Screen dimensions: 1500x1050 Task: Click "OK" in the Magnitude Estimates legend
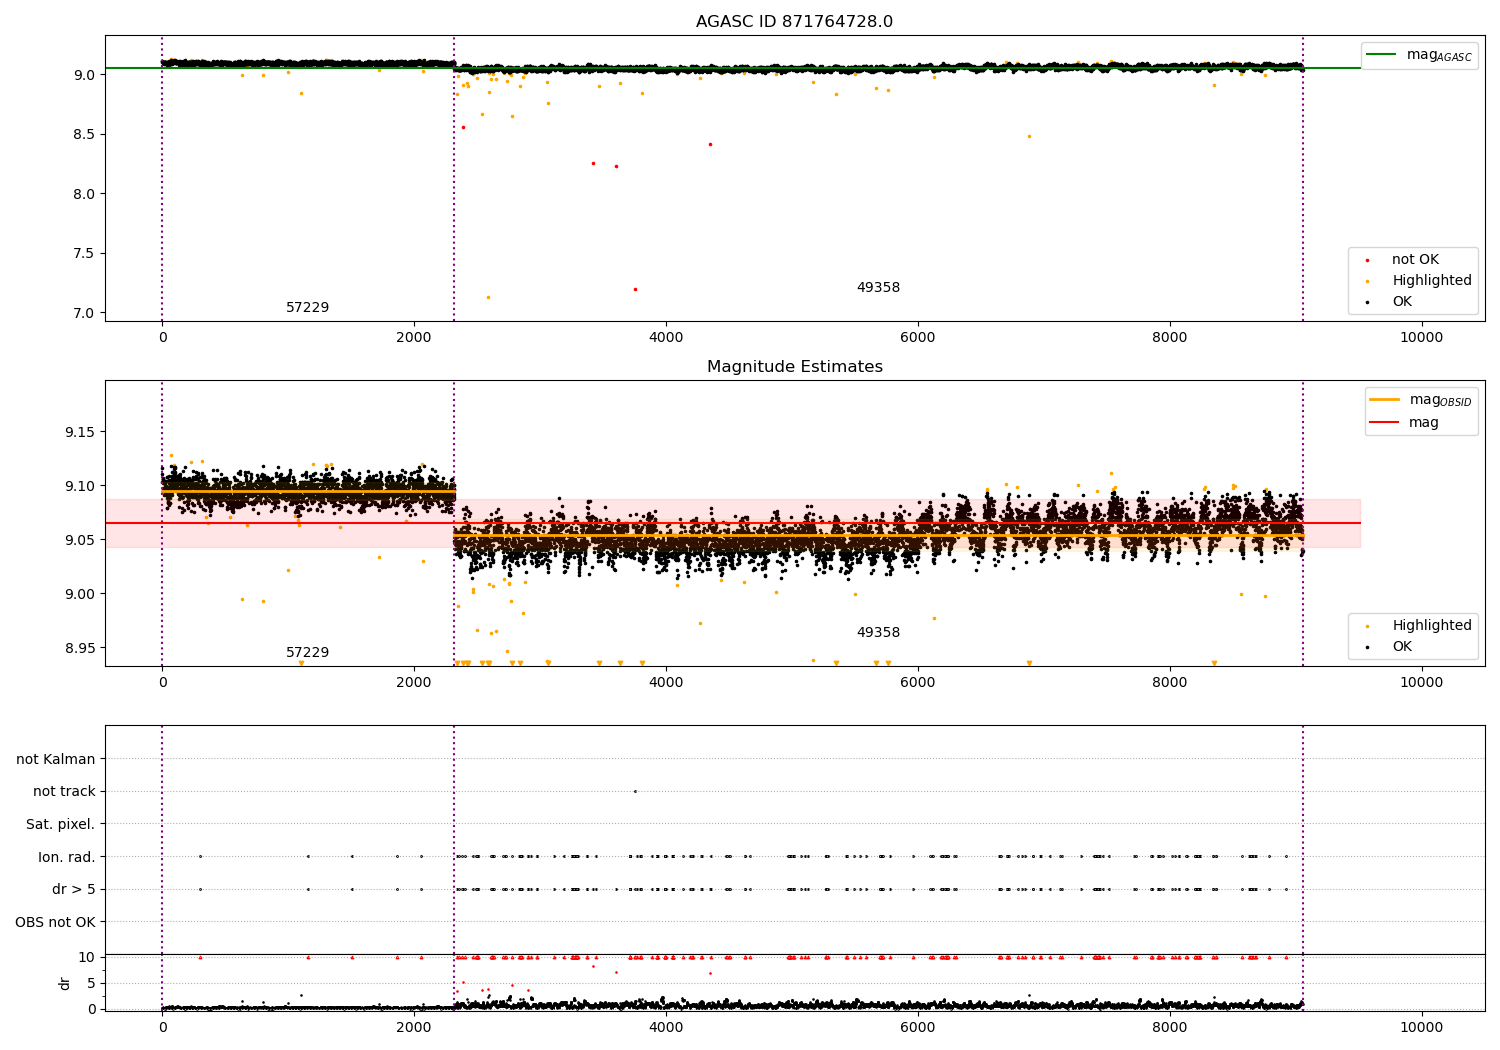(x=1402, y=647)
